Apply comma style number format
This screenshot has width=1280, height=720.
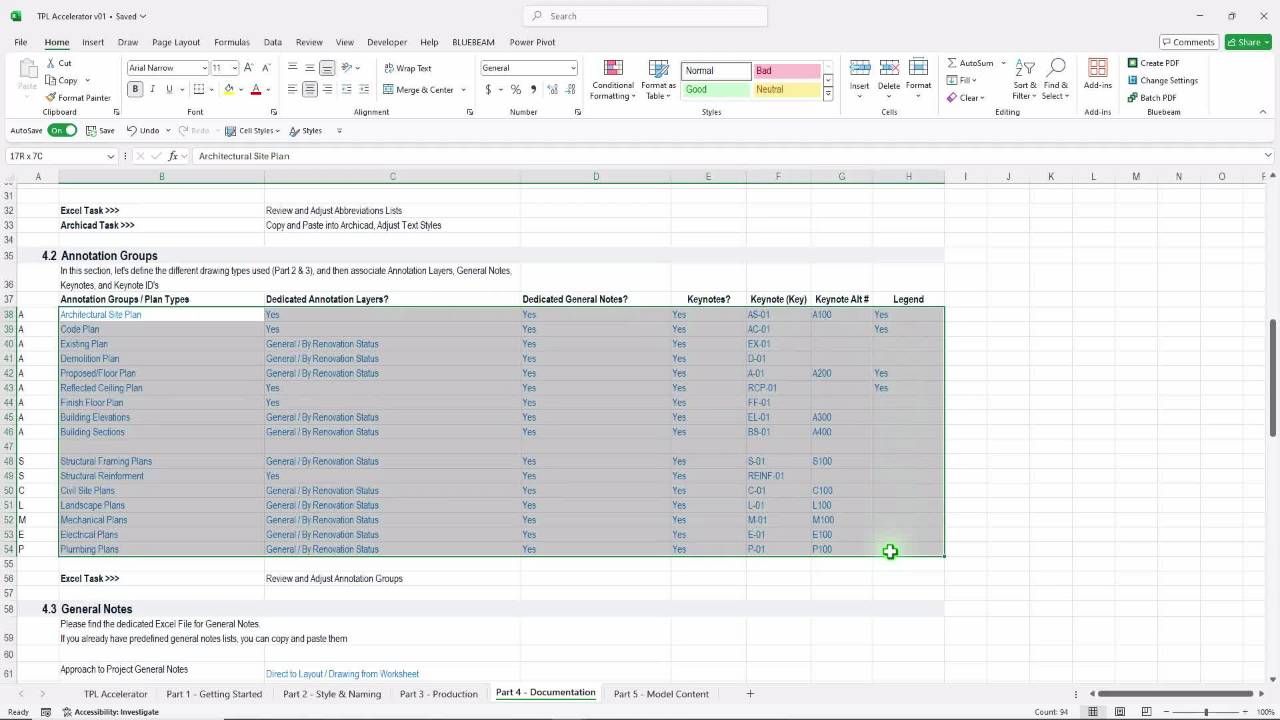pyautogui.click(x=533, y=90)
